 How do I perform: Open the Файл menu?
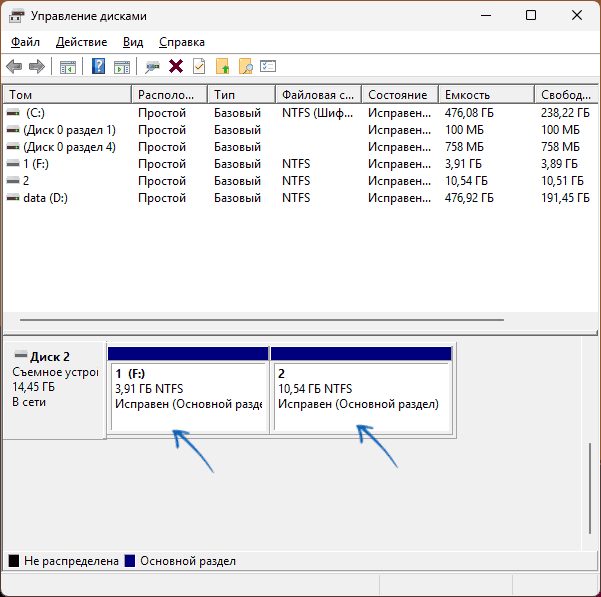25,42
